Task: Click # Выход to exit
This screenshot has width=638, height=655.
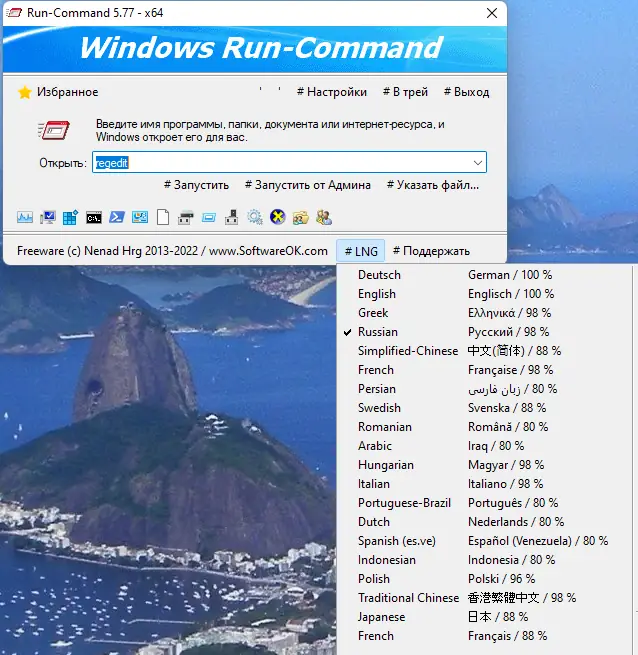Action: point(466,92)
